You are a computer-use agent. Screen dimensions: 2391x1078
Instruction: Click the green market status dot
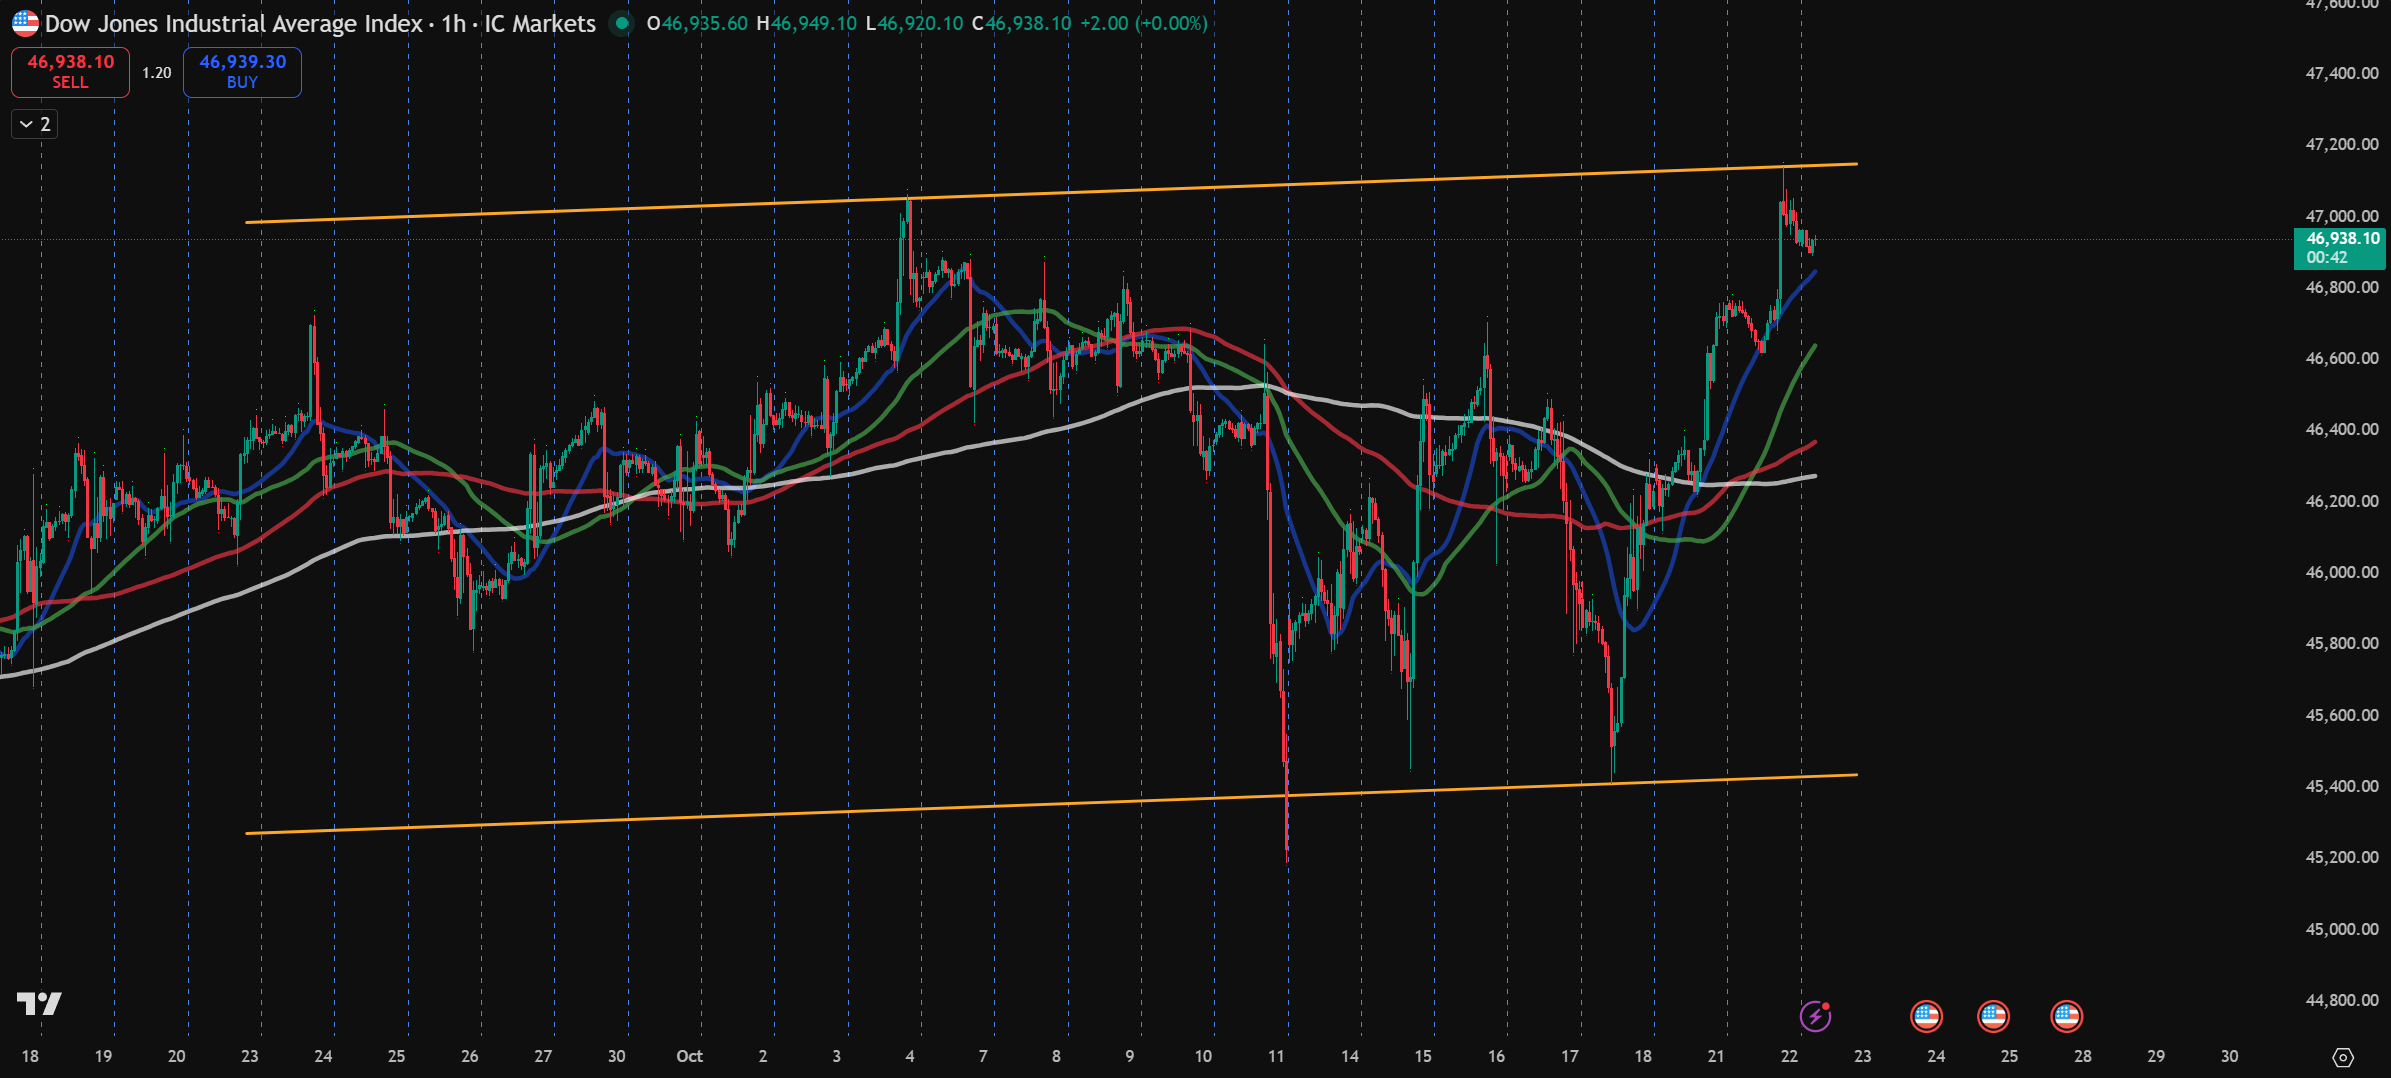[622, 23]
